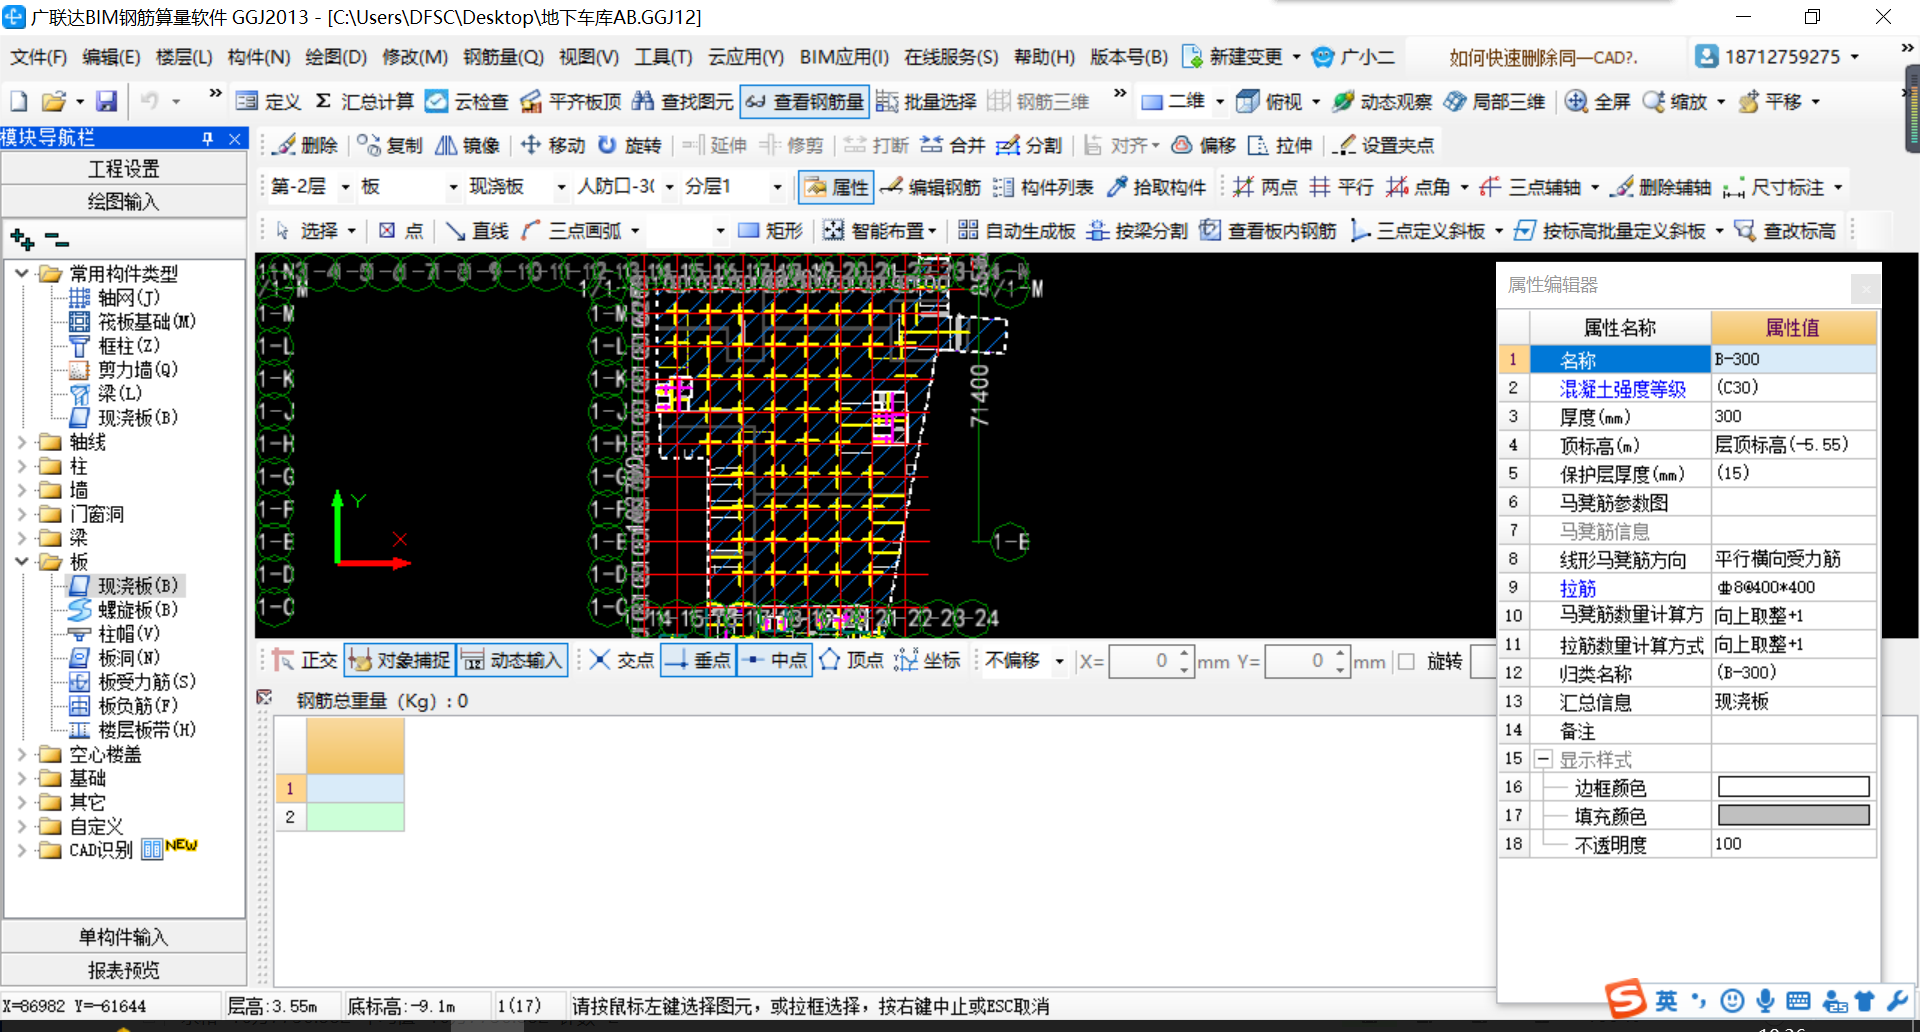
Task: Open 云检查 cloud check tool
Action: [x=466, y=101]
